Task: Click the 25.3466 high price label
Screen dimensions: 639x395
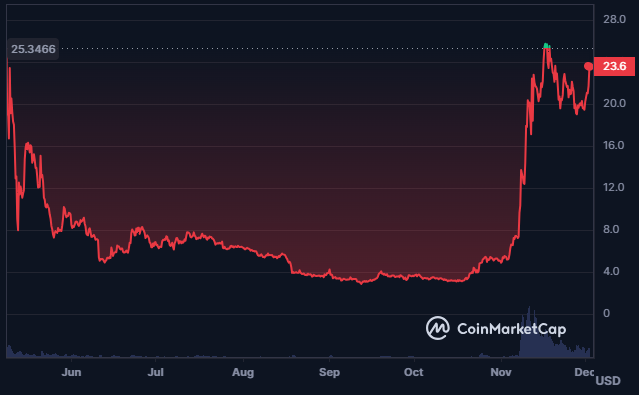Action: click(x=33, y=49)
